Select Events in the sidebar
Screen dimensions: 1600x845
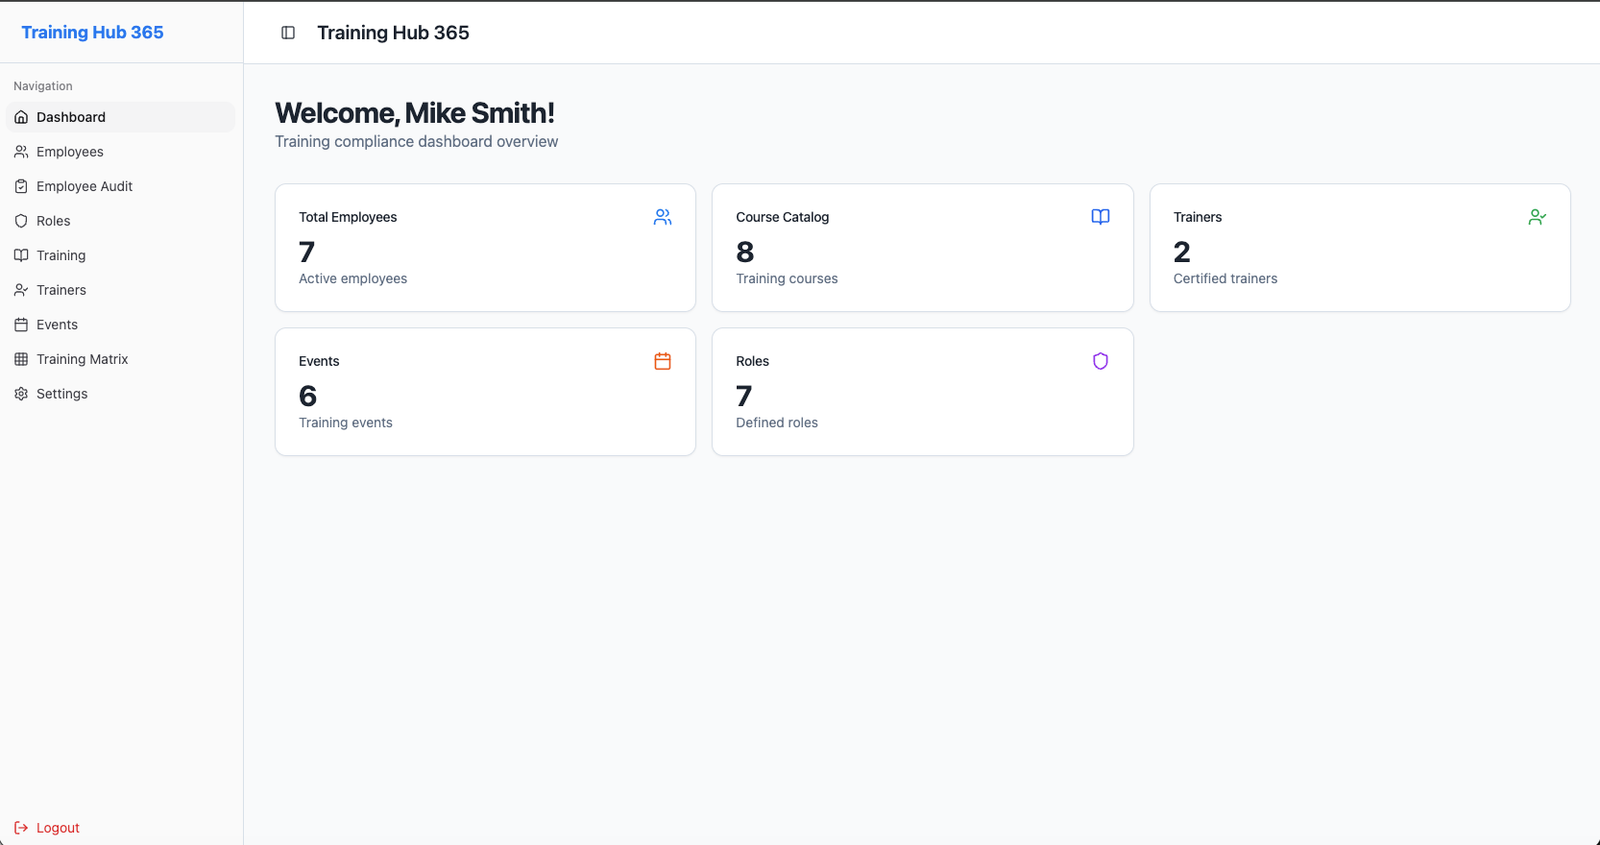(x=121, y=325)
